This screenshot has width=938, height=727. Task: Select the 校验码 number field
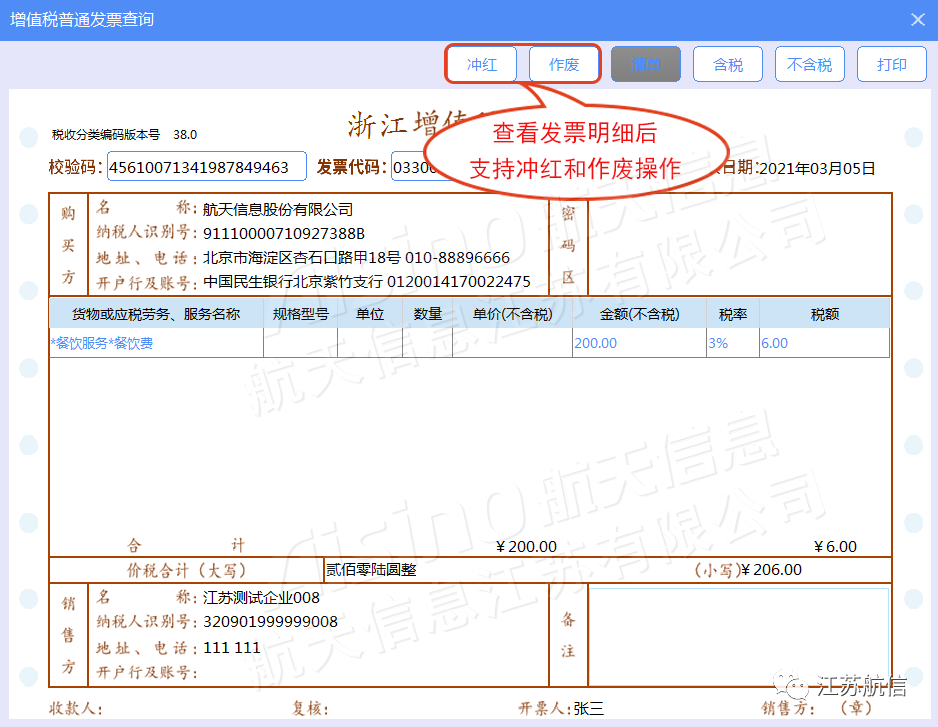click(206, 166)
